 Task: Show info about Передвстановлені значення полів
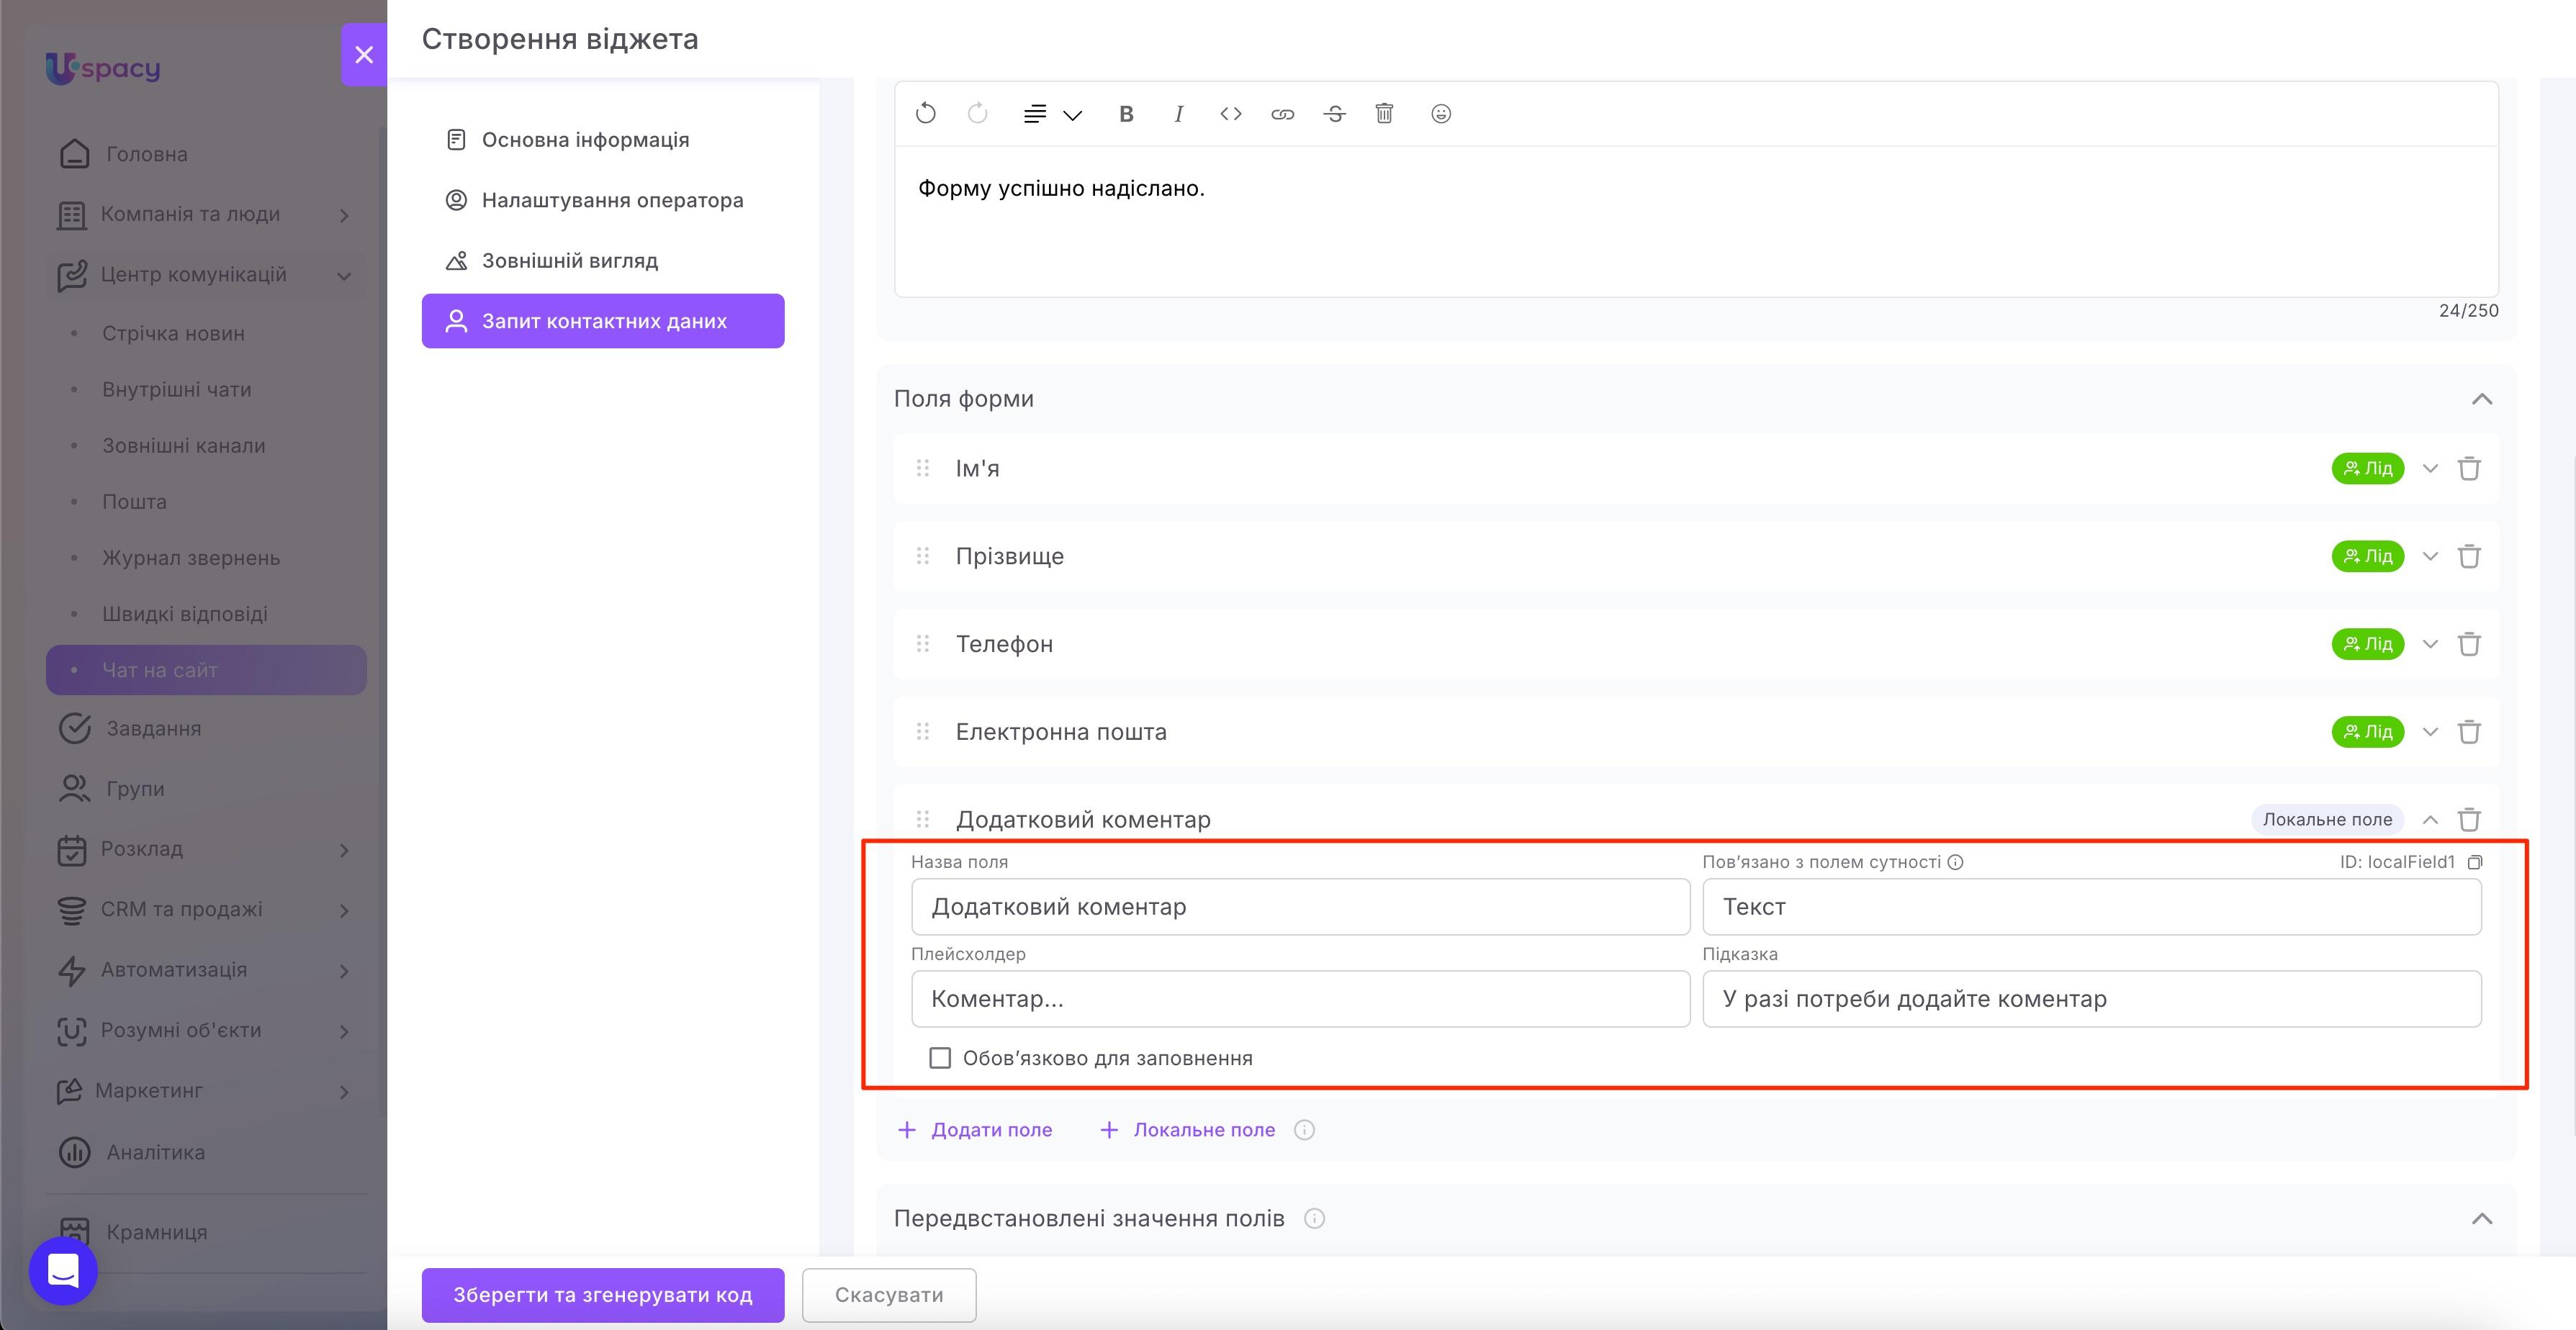[x=1314, y=1219]
